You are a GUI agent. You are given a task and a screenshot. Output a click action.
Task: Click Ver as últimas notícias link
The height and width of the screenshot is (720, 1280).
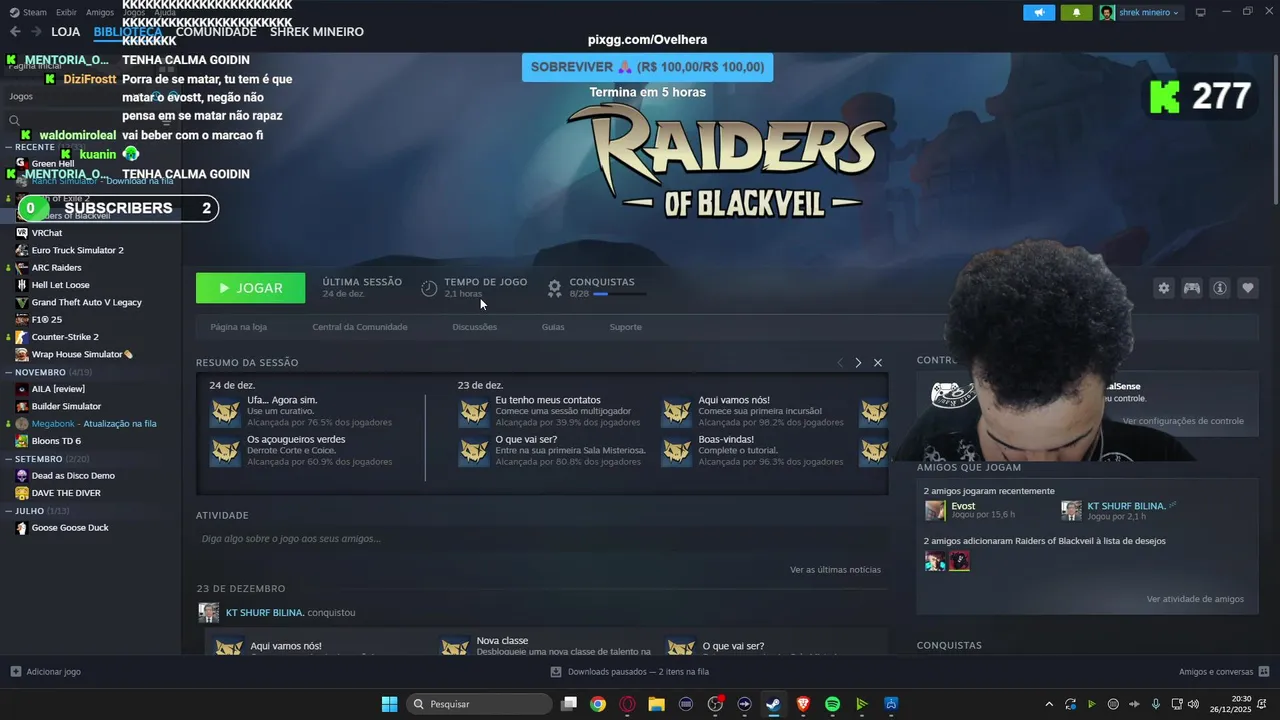(835, 570)
